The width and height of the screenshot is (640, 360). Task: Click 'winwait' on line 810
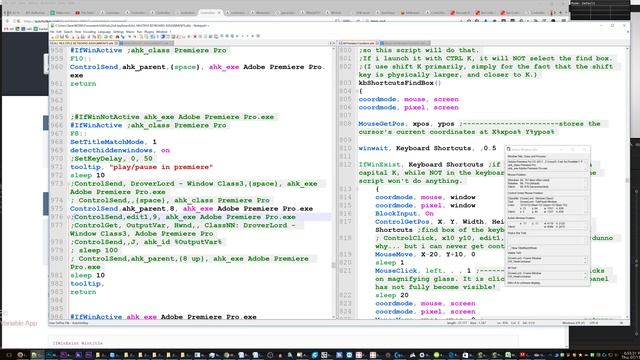[373, 148]
